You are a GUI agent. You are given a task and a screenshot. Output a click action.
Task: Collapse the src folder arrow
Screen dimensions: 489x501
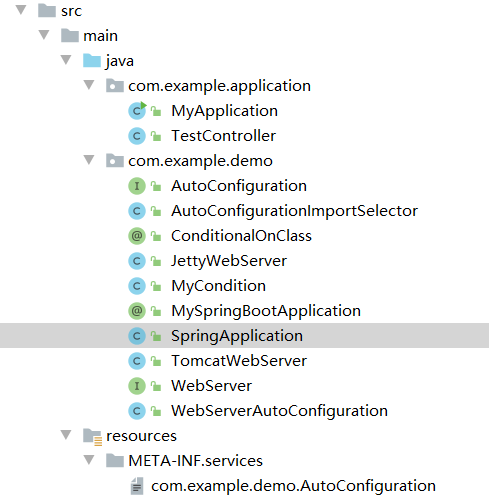pos(21,10)
